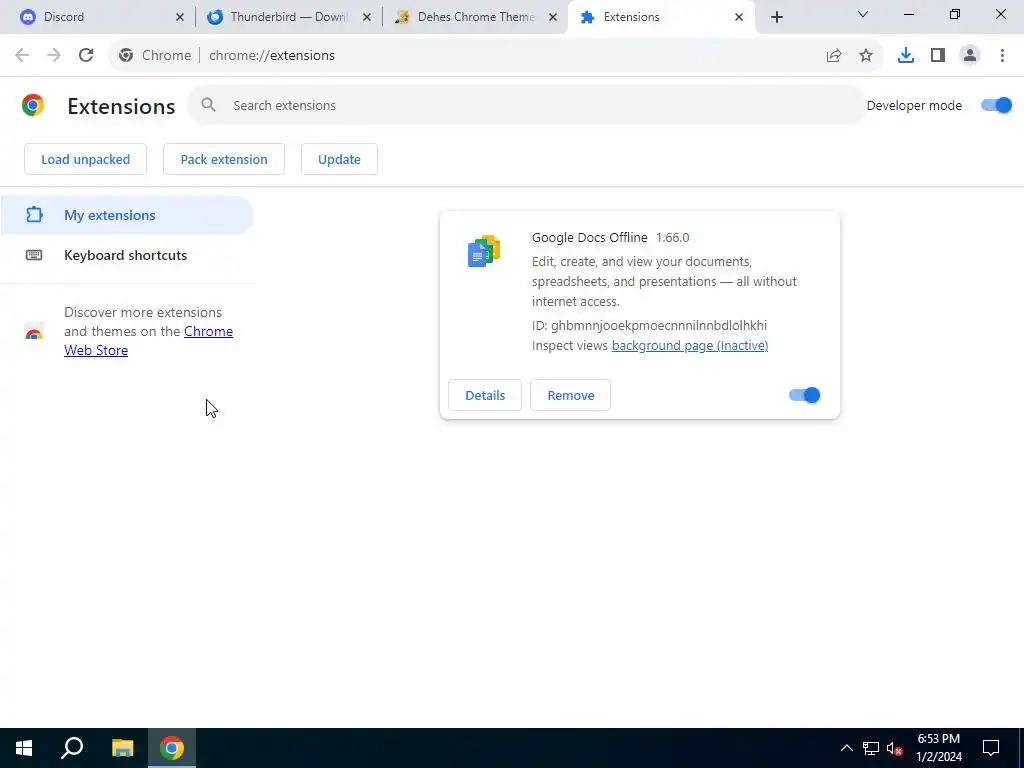Reload the current page
Screen dimensions: 1024x768
86,56
